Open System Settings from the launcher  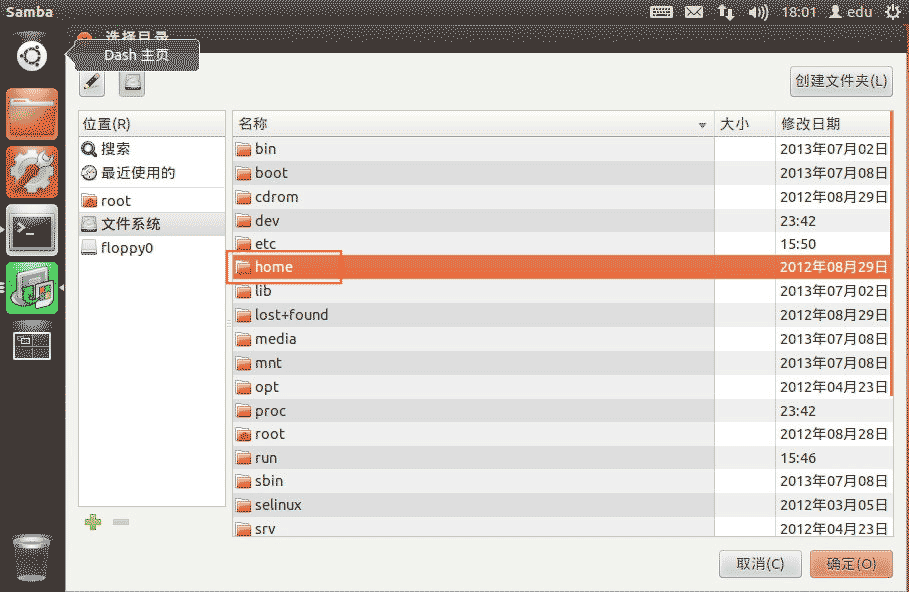[32, 172]
